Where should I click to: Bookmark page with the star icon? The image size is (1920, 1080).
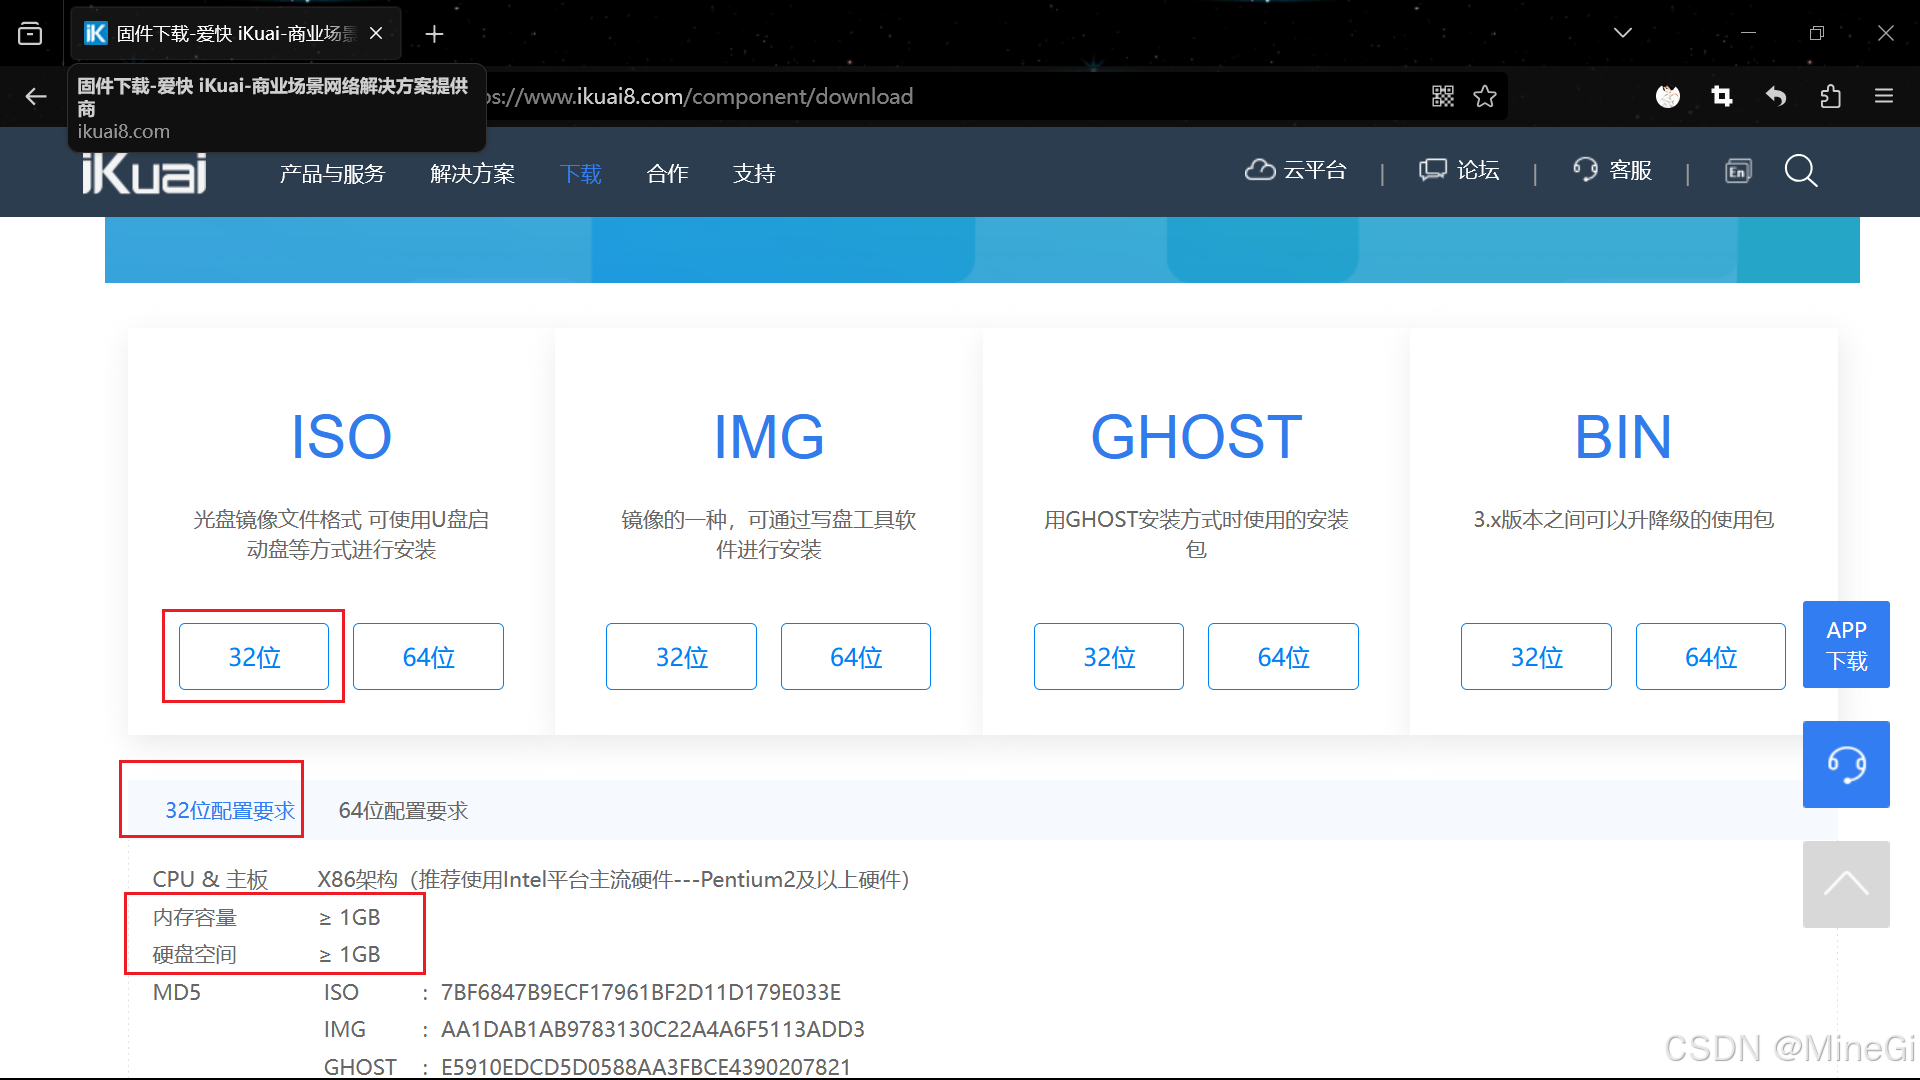tap(1485, 96)
